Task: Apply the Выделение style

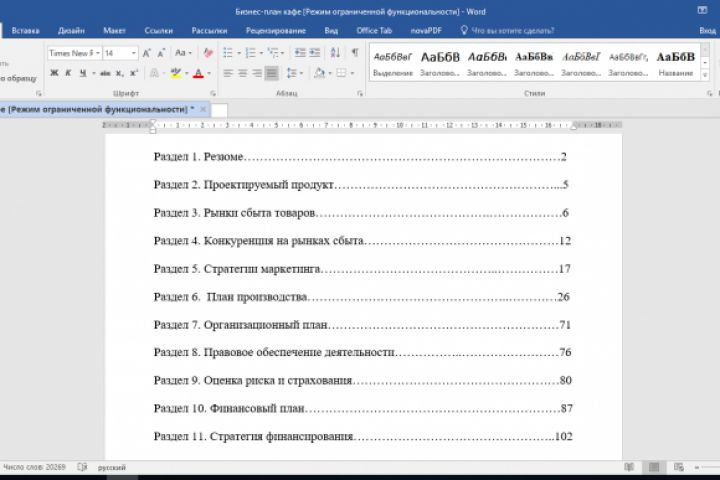Action: [x=393, y=63]
